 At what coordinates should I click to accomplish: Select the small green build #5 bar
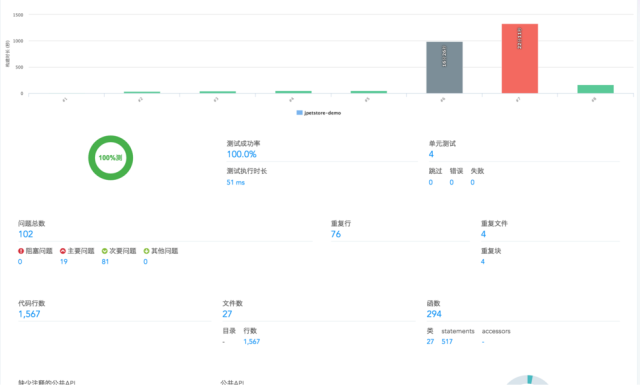369,92
